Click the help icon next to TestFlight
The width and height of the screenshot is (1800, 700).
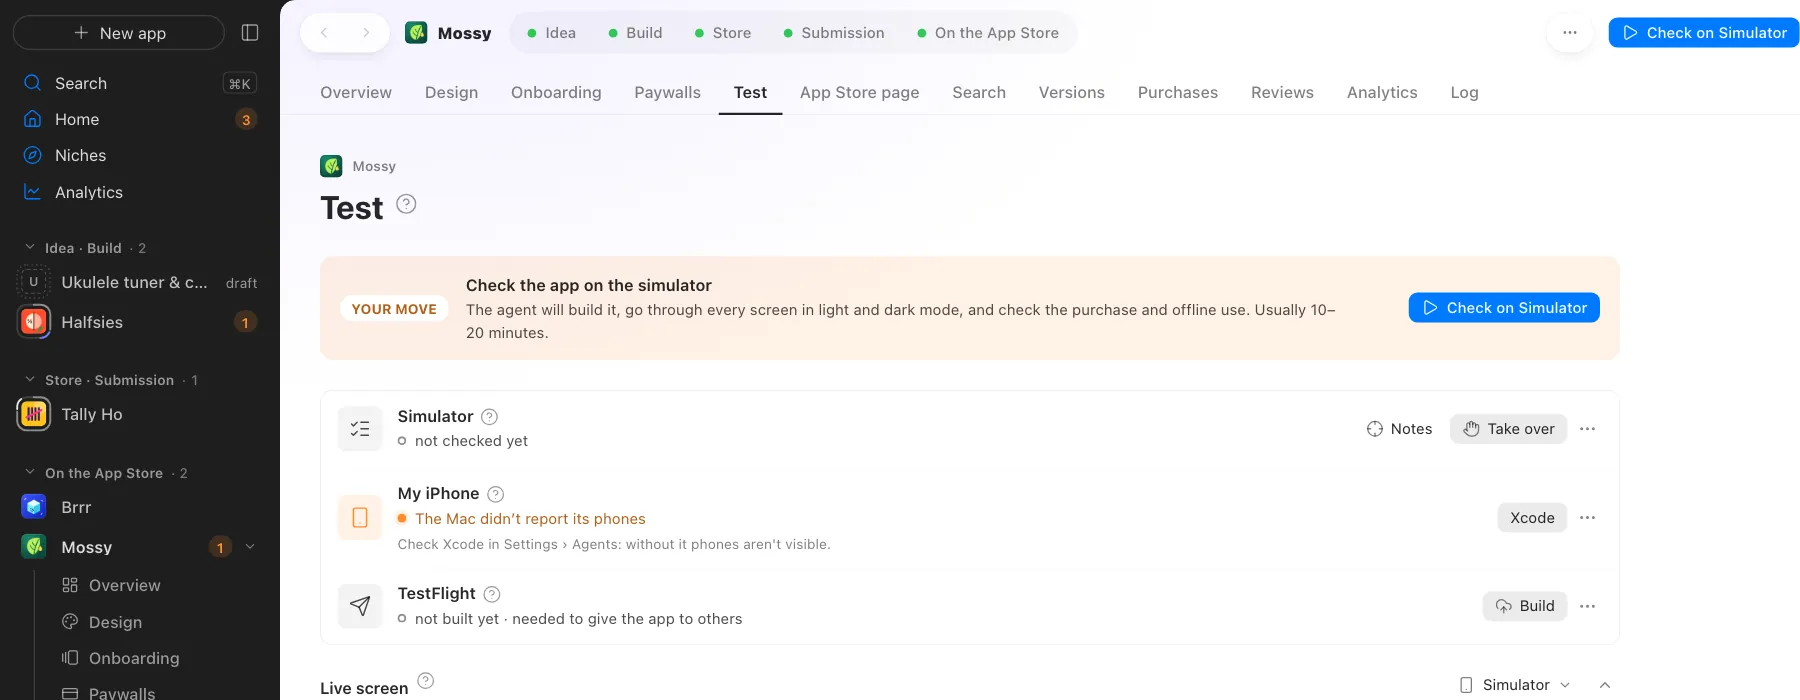(x=492, y=594)
